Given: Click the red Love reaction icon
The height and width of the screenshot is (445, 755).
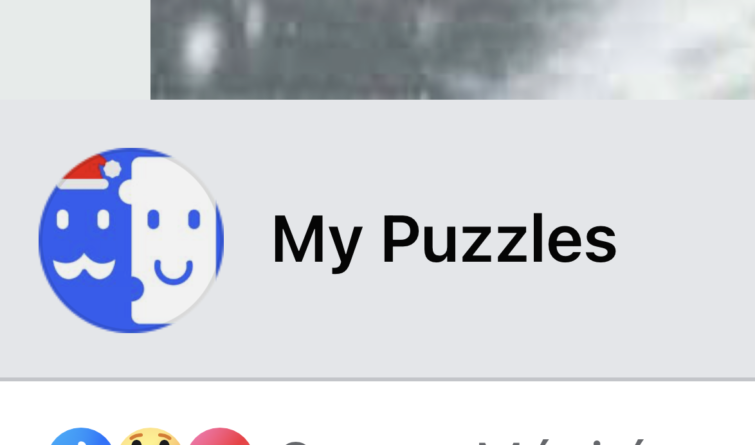Looking at the screenshot, I should [x=220, y=436].
